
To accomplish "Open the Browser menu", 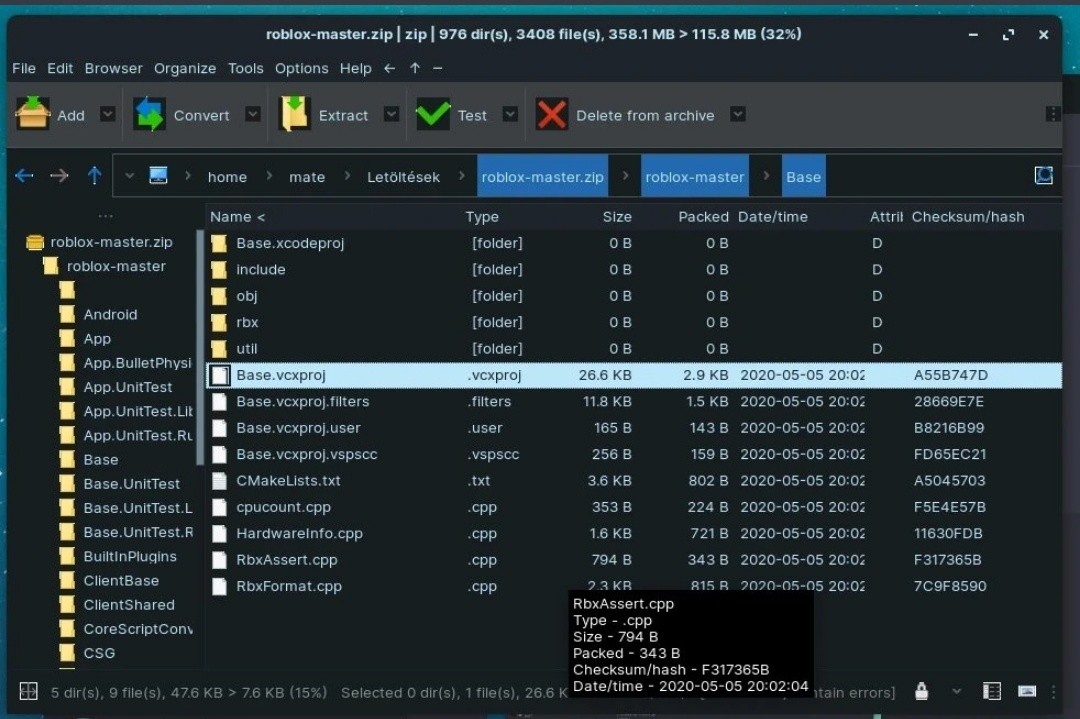I will click(114, 68).
